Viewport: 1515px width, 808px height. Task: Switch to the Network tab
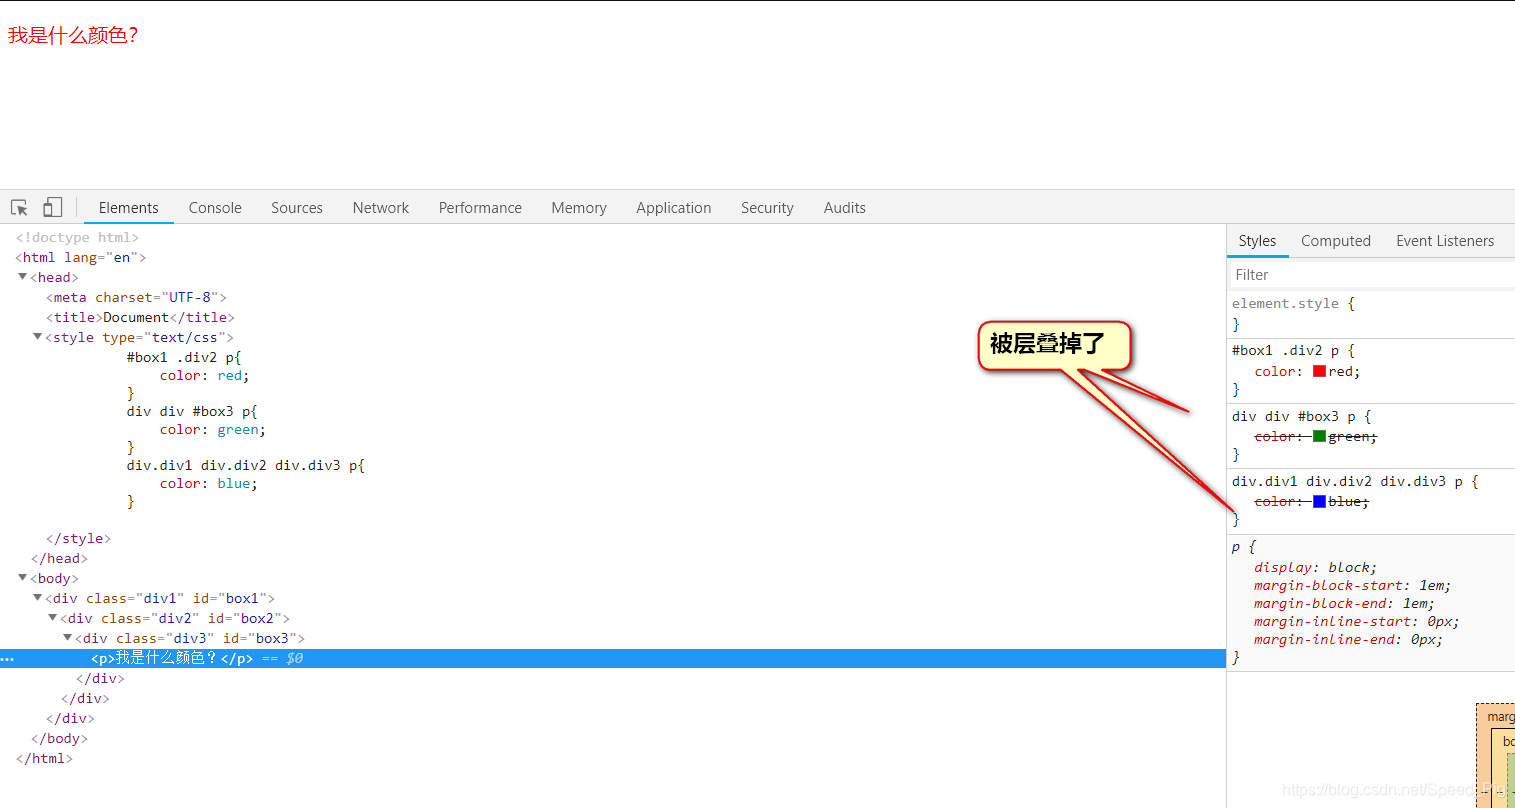tap(381, 208)
